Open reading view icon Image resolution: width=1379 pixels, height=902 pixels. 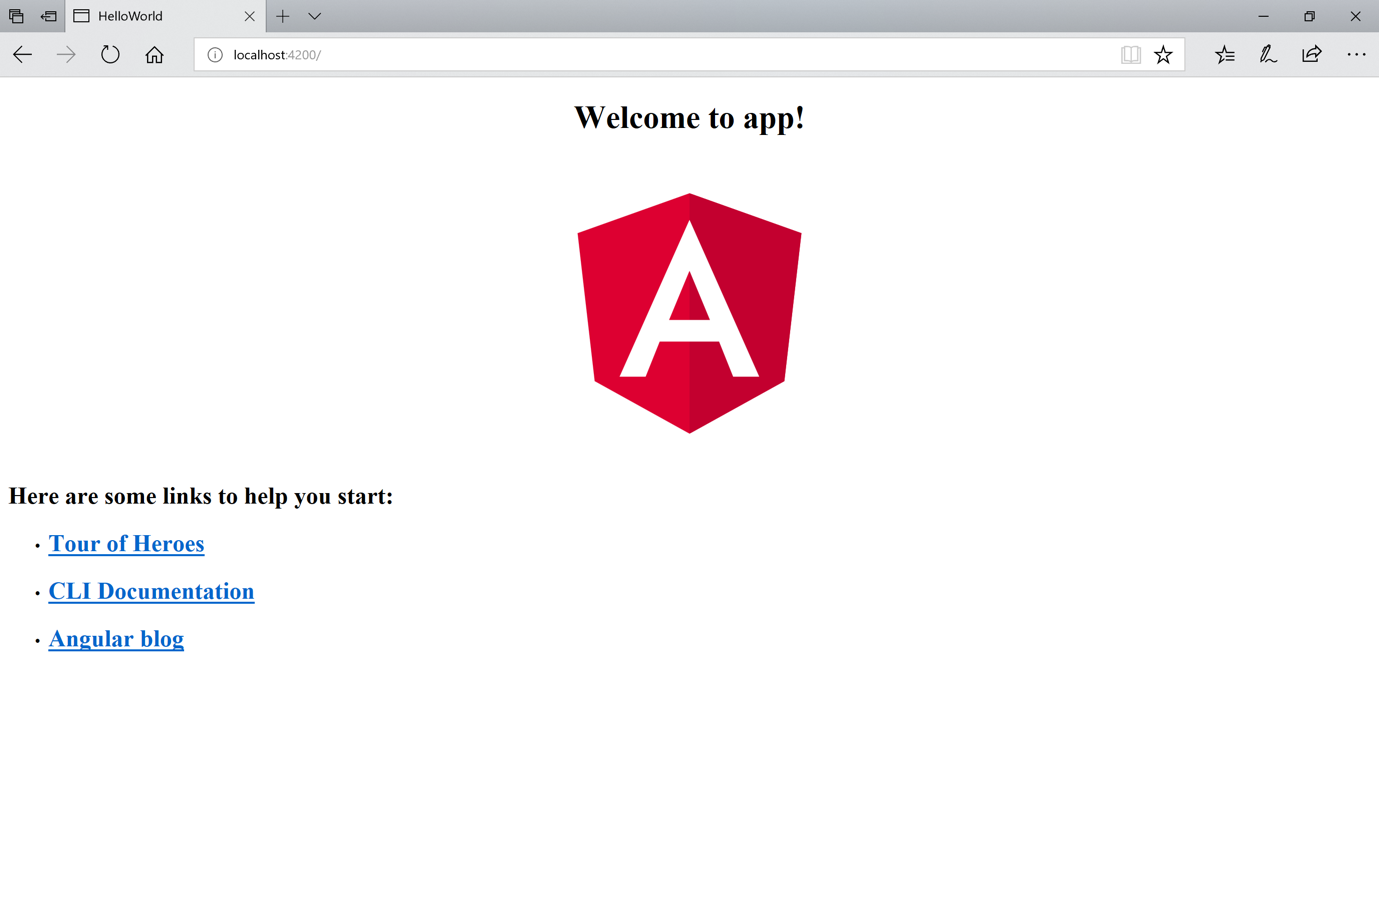1131,55
